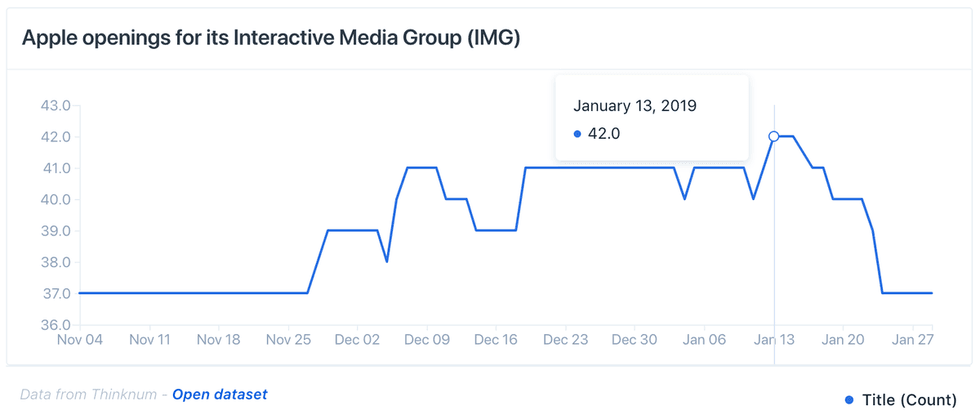Click the 43.0 y-axis label
The image size is (980, 415).
[x=53, y=105]
